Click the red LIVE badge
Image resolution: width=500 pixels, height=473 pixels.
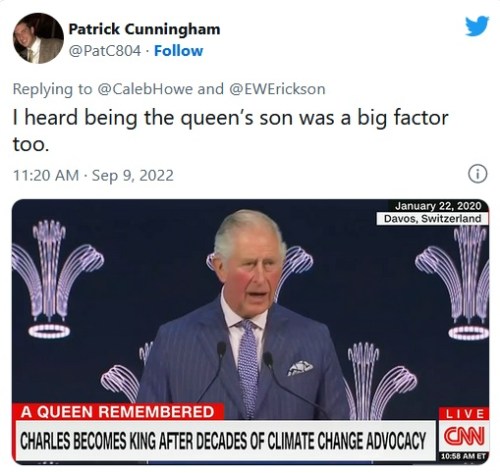(x=465, y=414)
